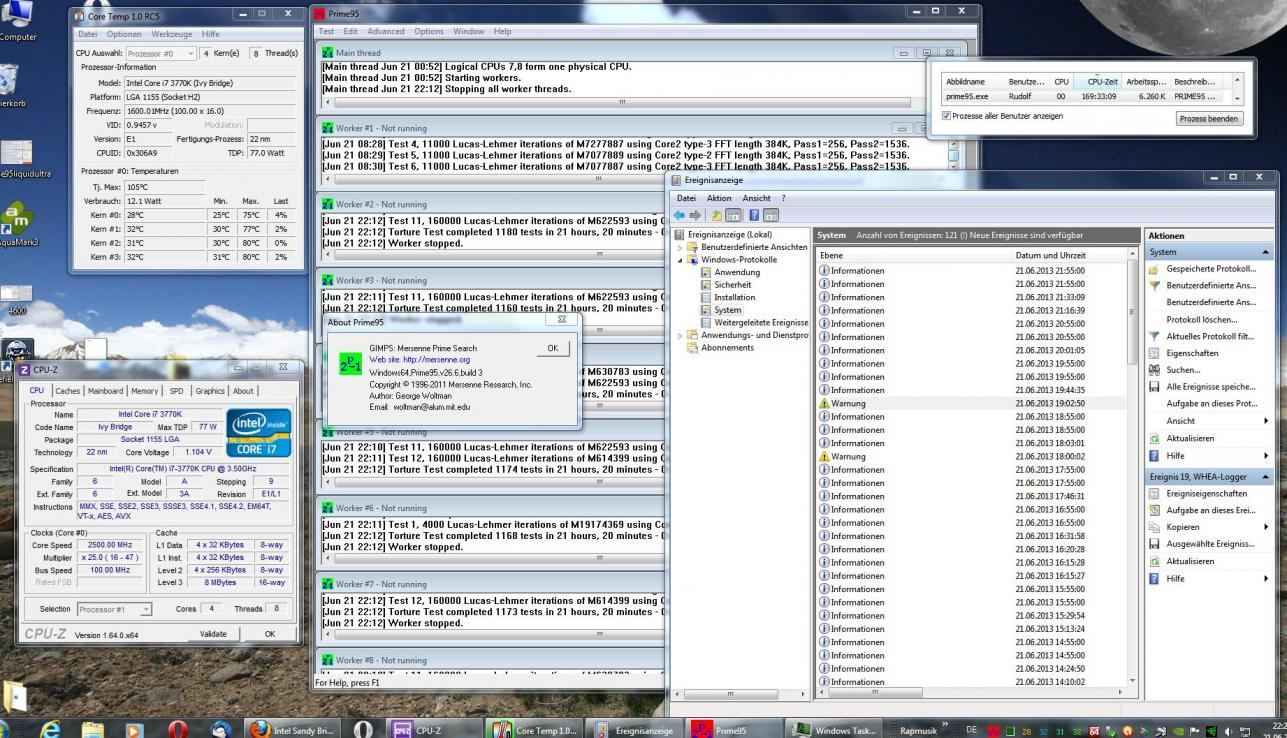Click the OK button in CPU-Z

(269, 634)
